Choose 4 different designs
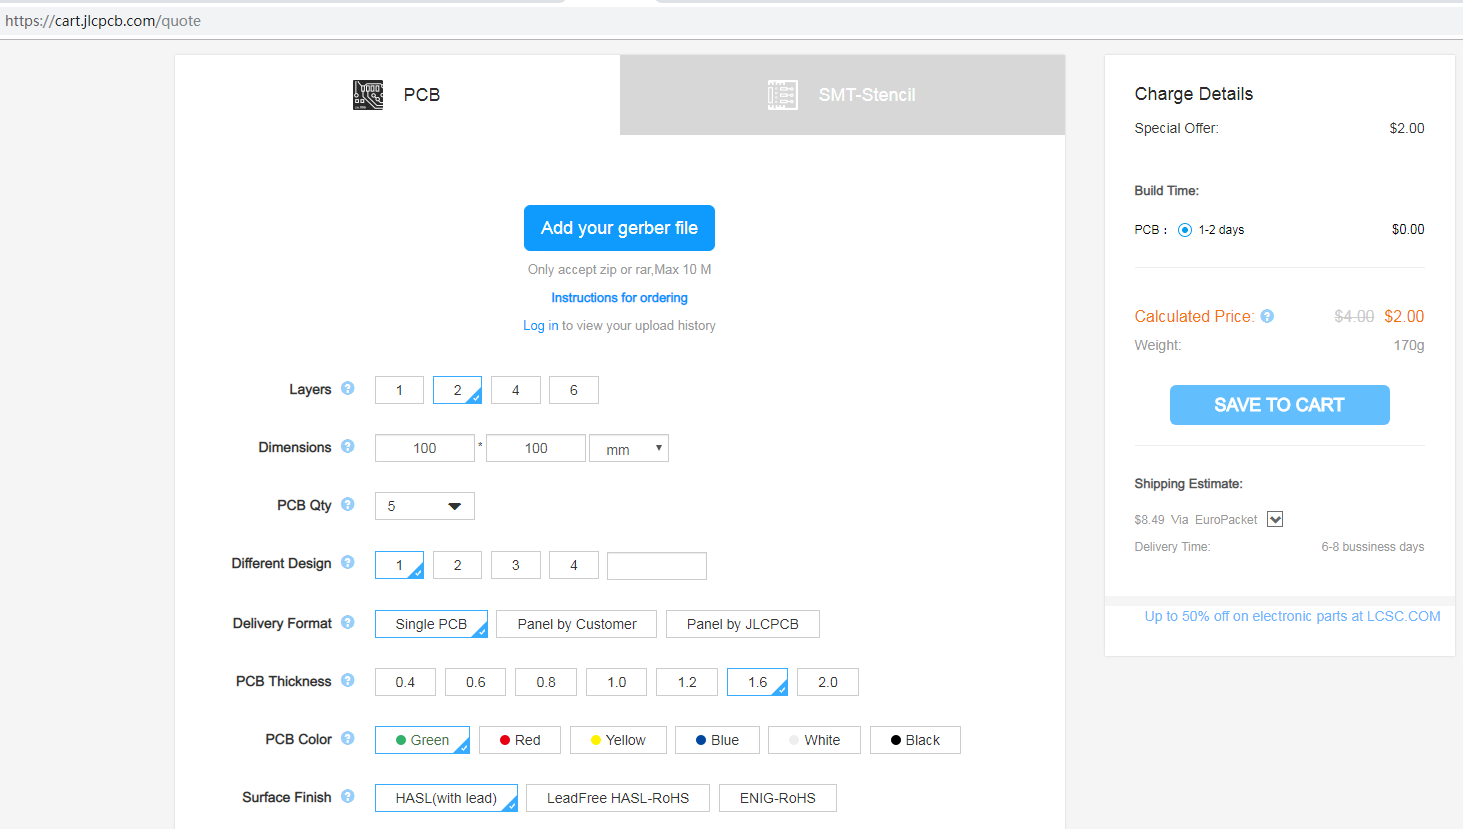Screen dimensions: 1463x829 pyautogui.click(x=574, y=565)
